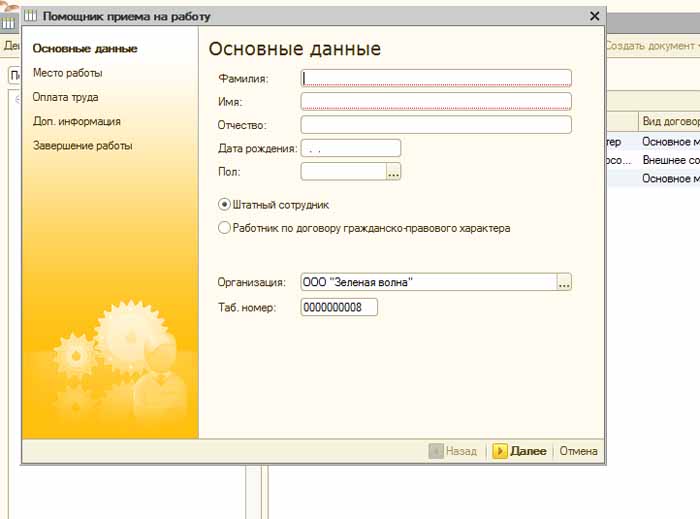This screenshot has width=700, height=519.
Task: Switch to the Оплата труда section
Action: coord(65,97)
